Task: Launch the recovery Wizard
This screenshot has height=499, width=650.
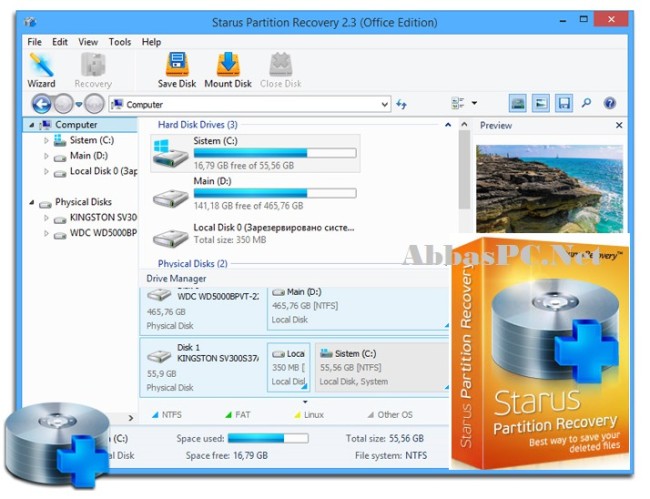Action: point(41,70)
